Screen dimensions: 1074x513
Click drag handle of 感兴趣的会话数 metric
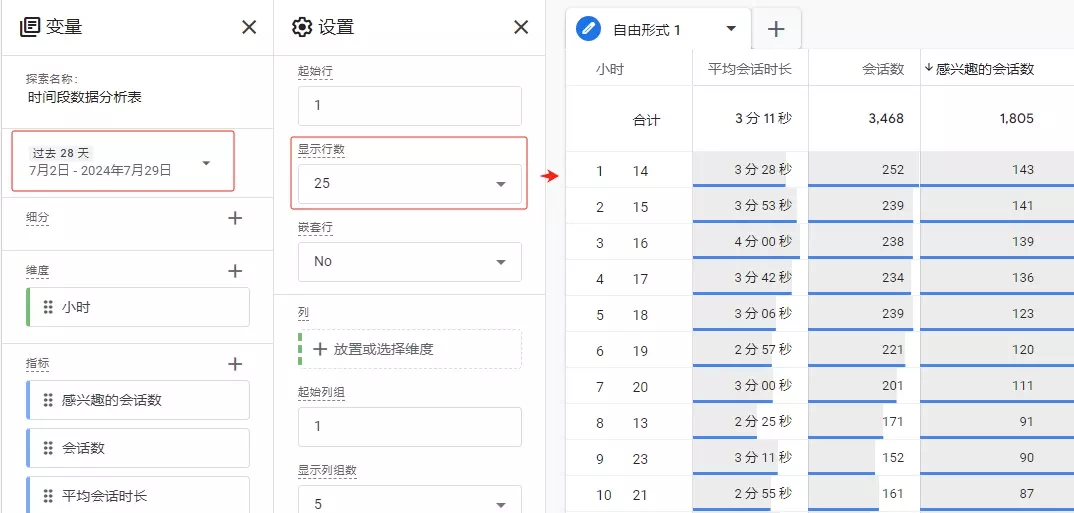point(48,400)
